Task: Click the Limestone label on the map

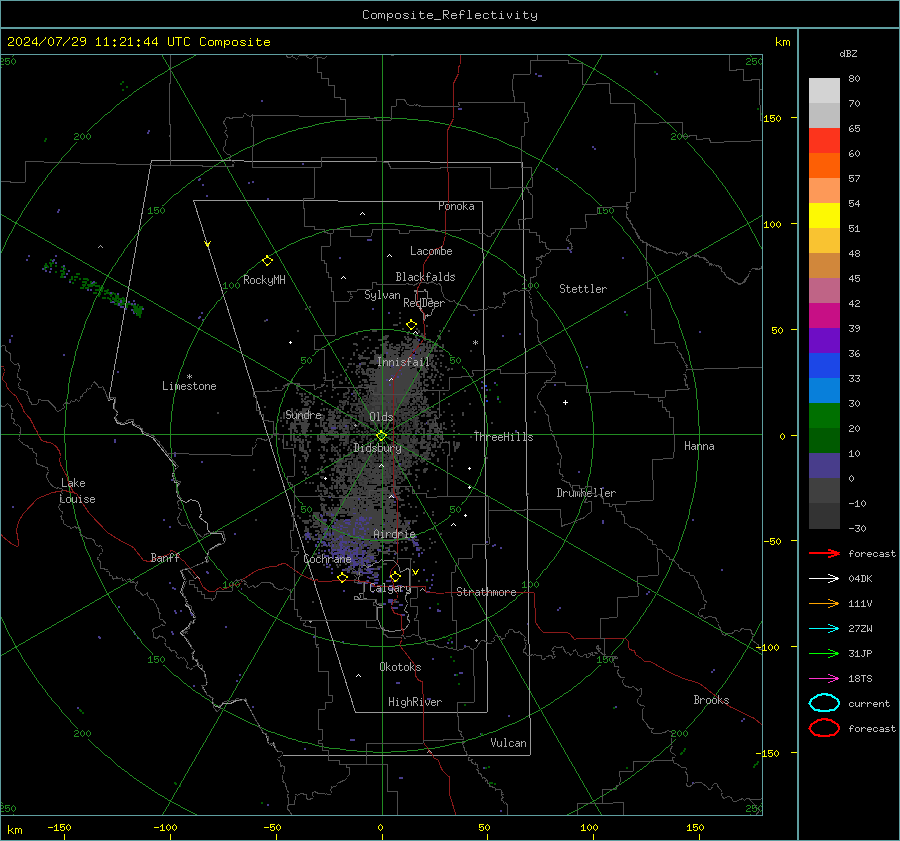Action: 189,386
